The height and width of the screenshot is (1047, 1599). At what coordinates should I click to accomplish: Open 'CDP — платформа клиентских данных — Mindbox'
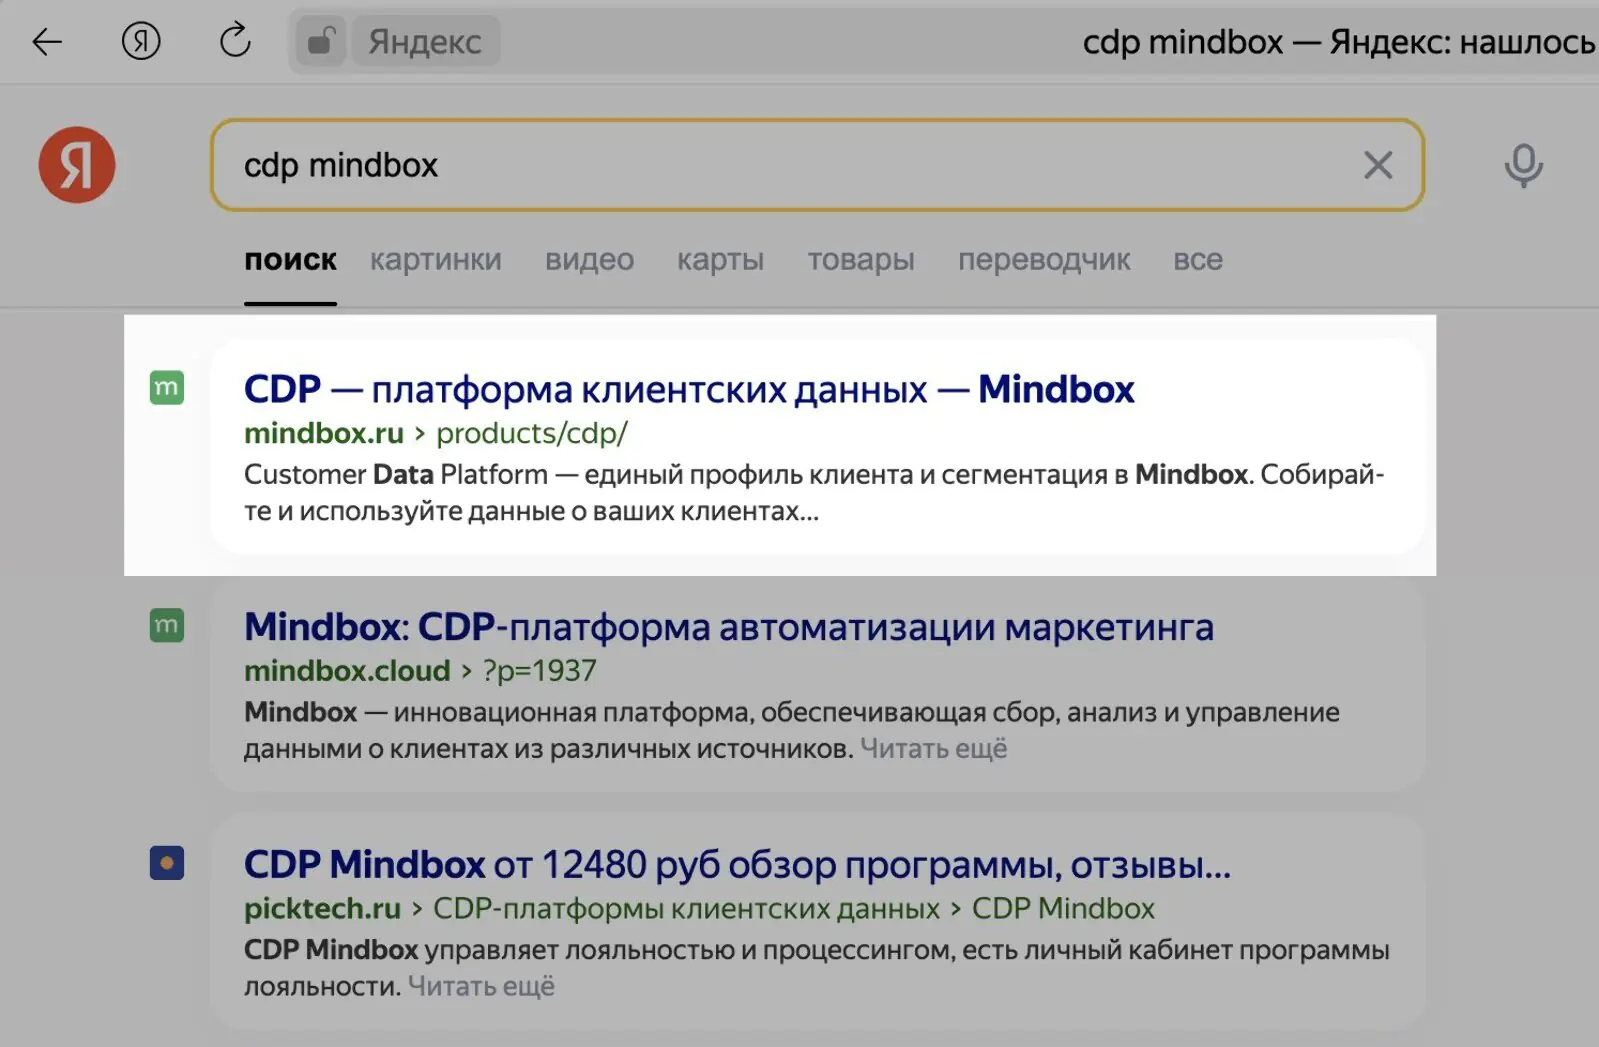coord(689,389)
